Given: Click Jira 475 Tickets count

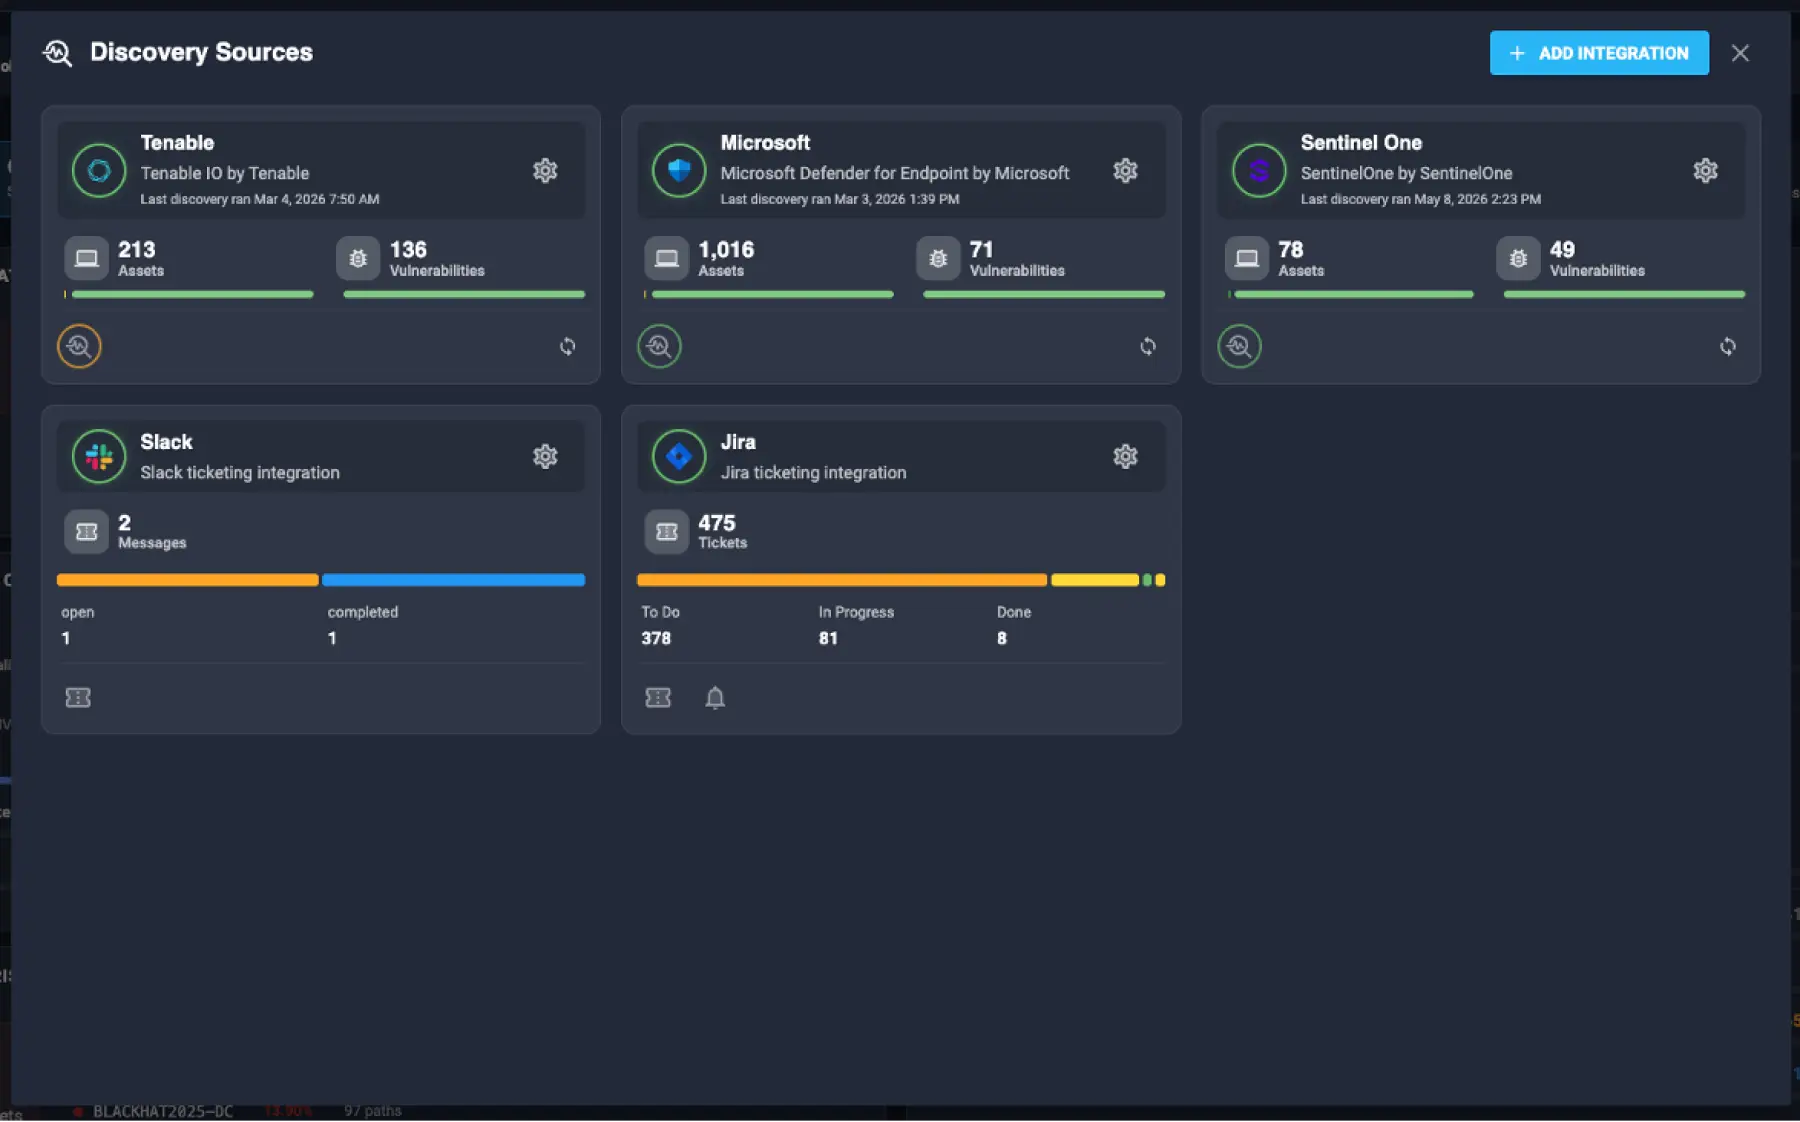Looking at the screenshot, I should [x=717, y=522].
